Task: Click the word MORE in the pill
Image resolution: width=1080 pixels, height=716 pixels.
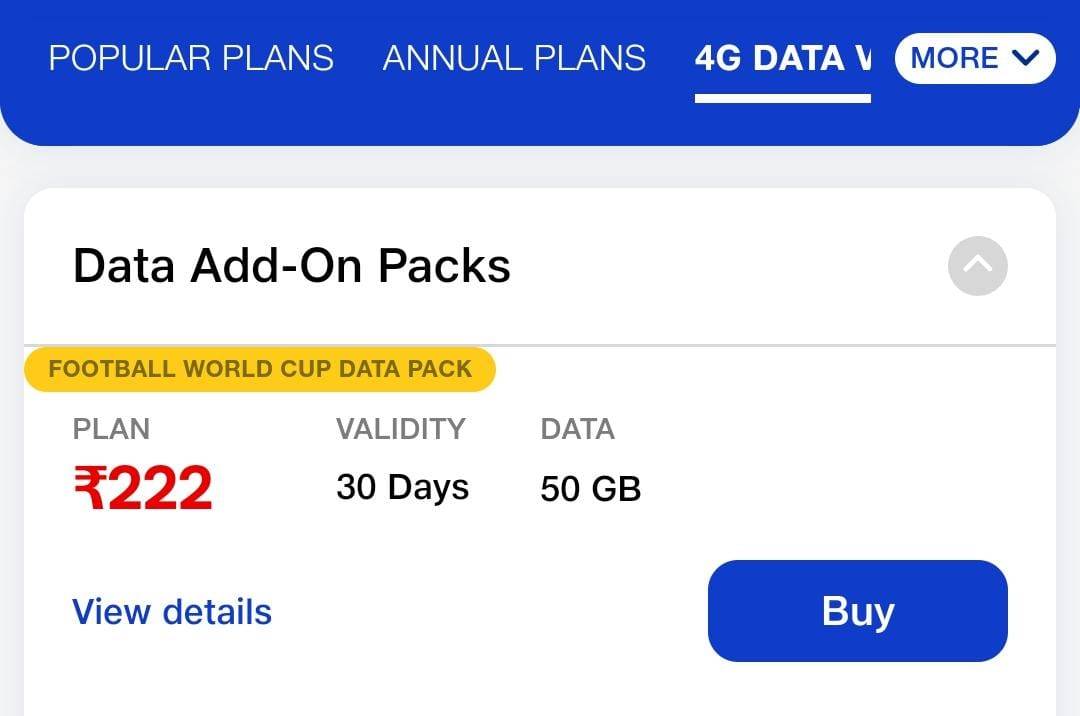Action: click(x=954, y=58)
